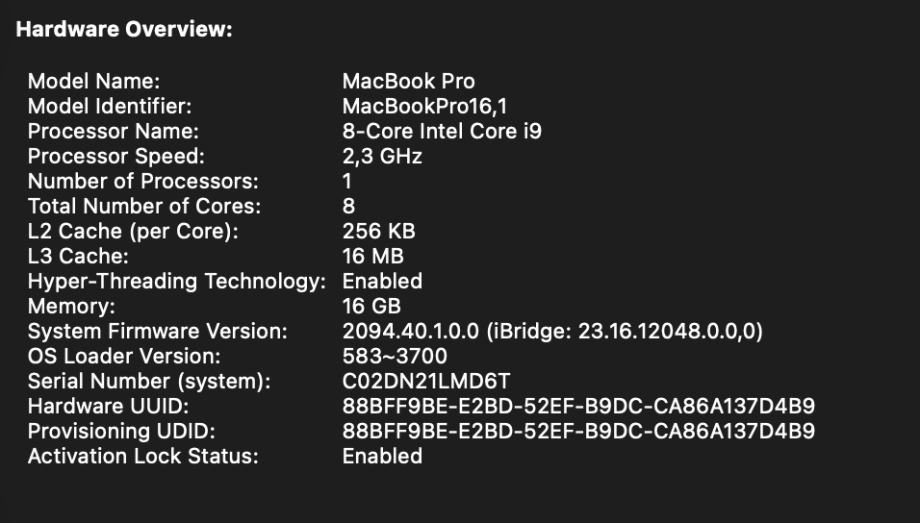Click the 16 MB L3 Cache value
The width and height of the screenshot is (920, 523).
coord(372,256)
